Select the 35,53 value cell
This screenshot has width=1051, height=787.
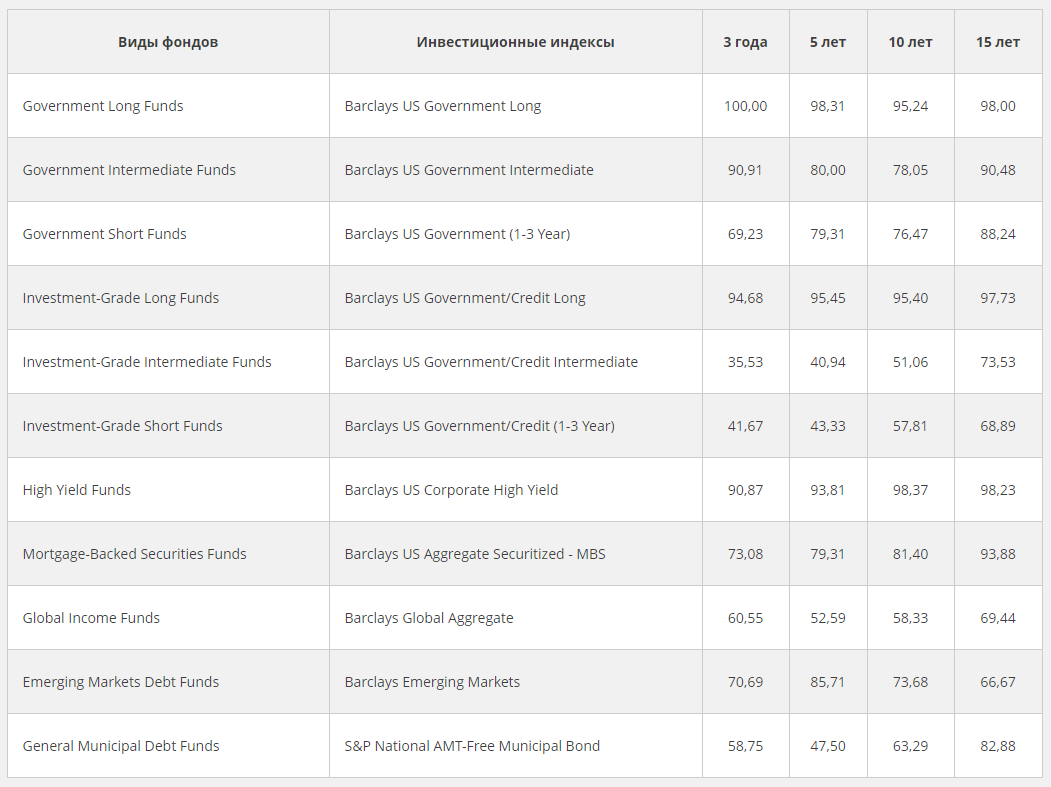point(745,362)
